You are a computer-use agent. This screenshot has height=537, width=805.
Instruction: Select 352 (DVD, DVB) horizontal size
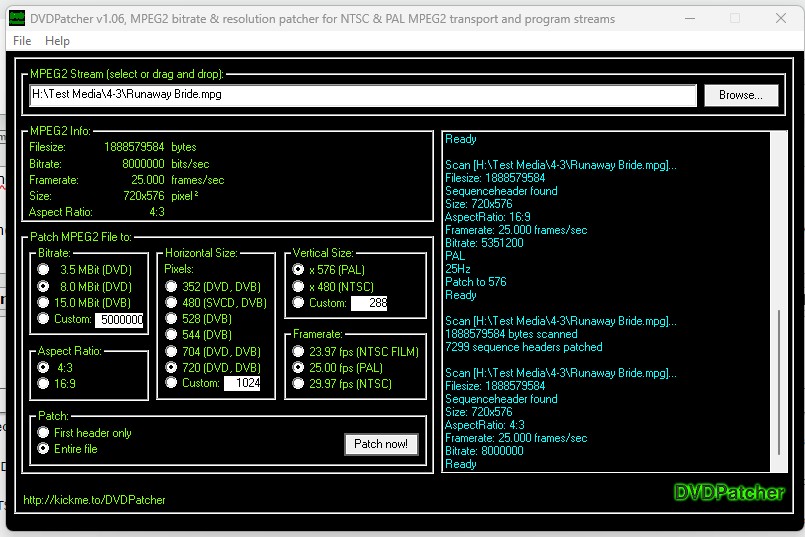pos(171,286)
